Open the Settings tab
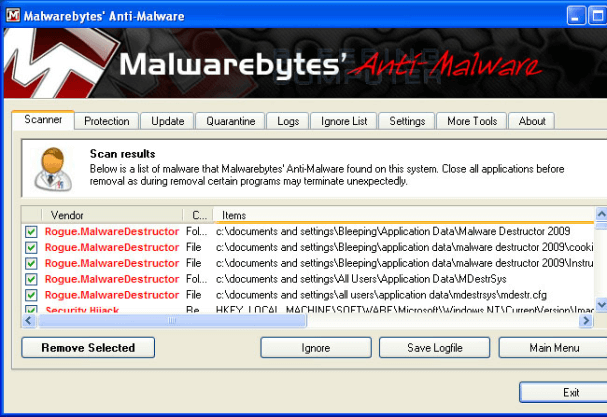607x417 pixels. tap(407, 121)
